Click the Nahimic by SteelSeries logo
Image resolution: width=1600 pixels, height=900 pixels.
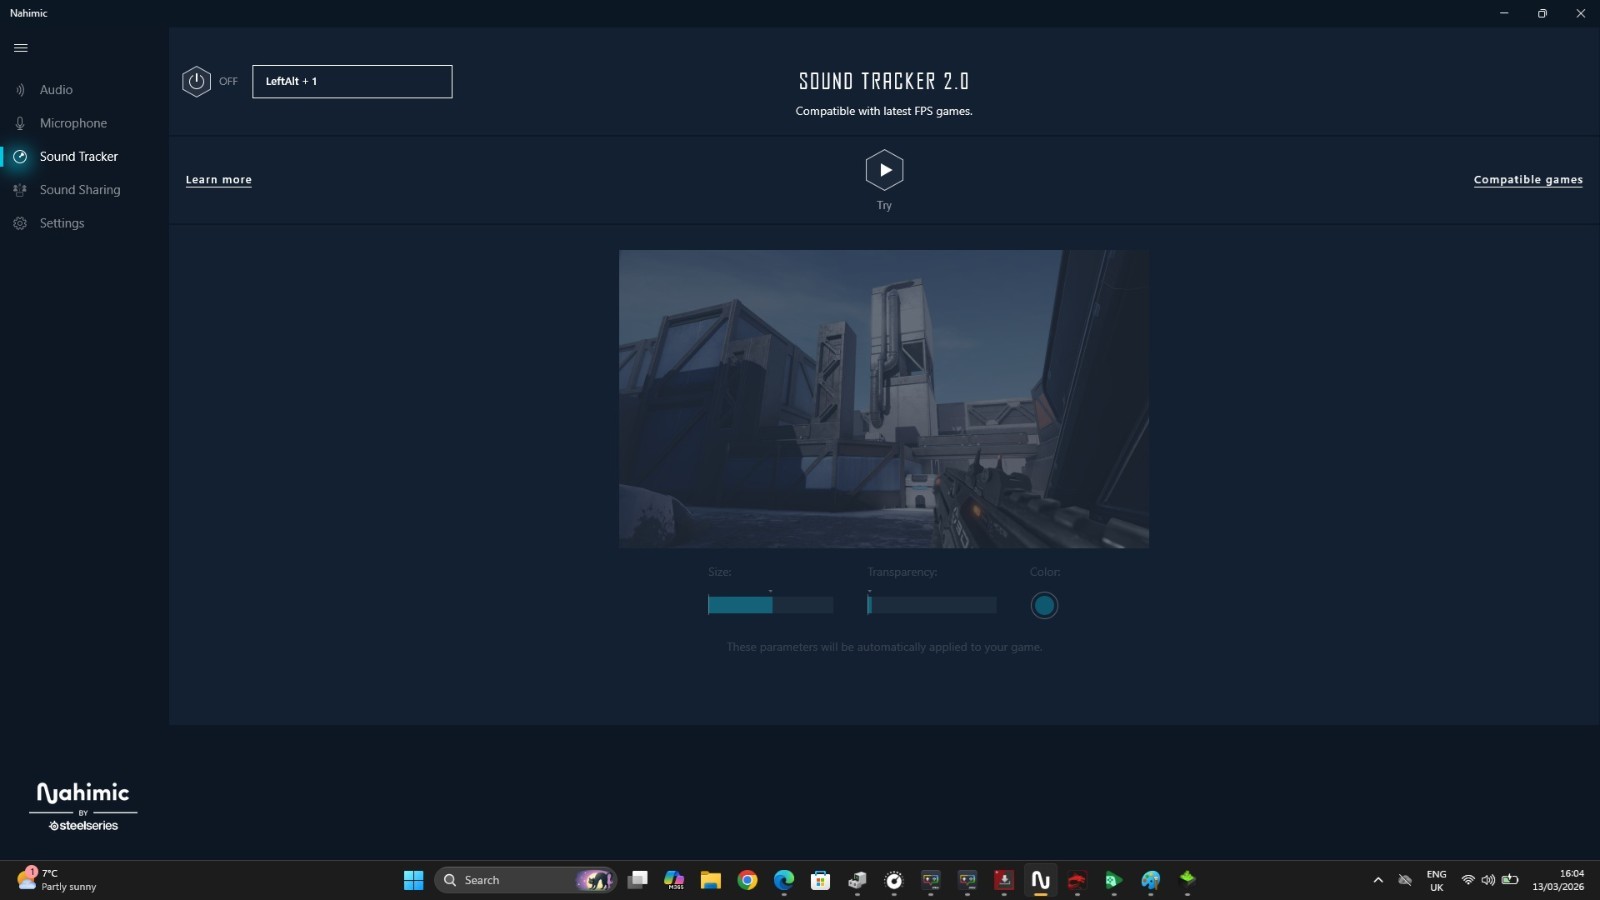(x=84, y=806)
